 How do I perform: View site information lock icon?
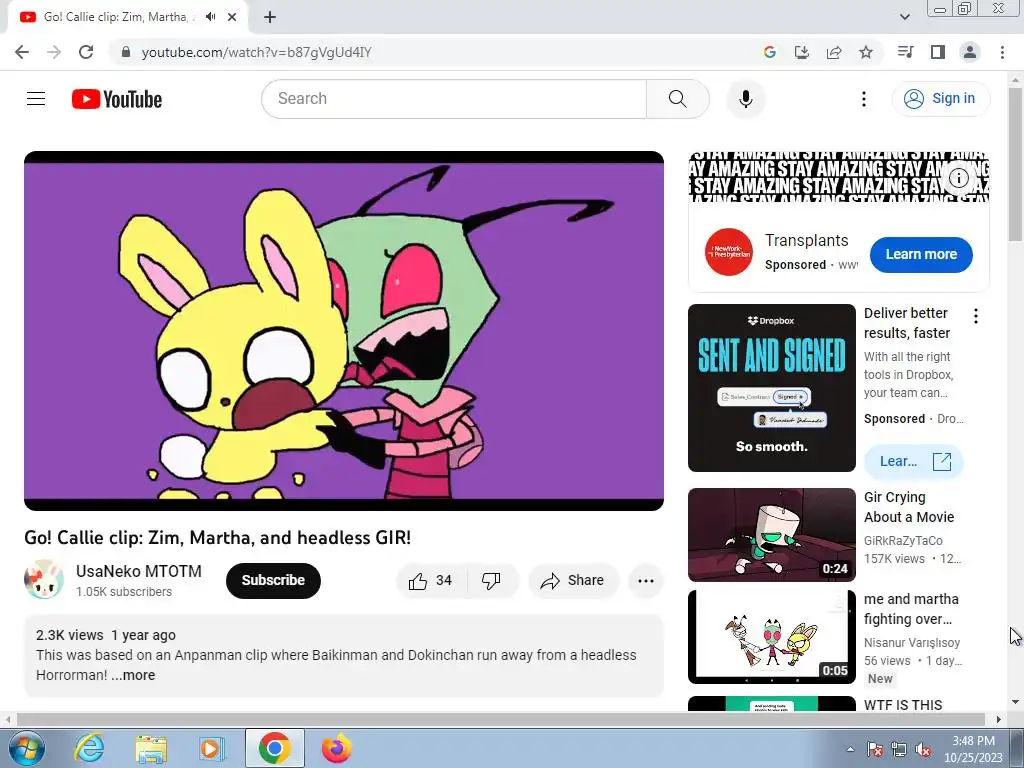[126, 52]
